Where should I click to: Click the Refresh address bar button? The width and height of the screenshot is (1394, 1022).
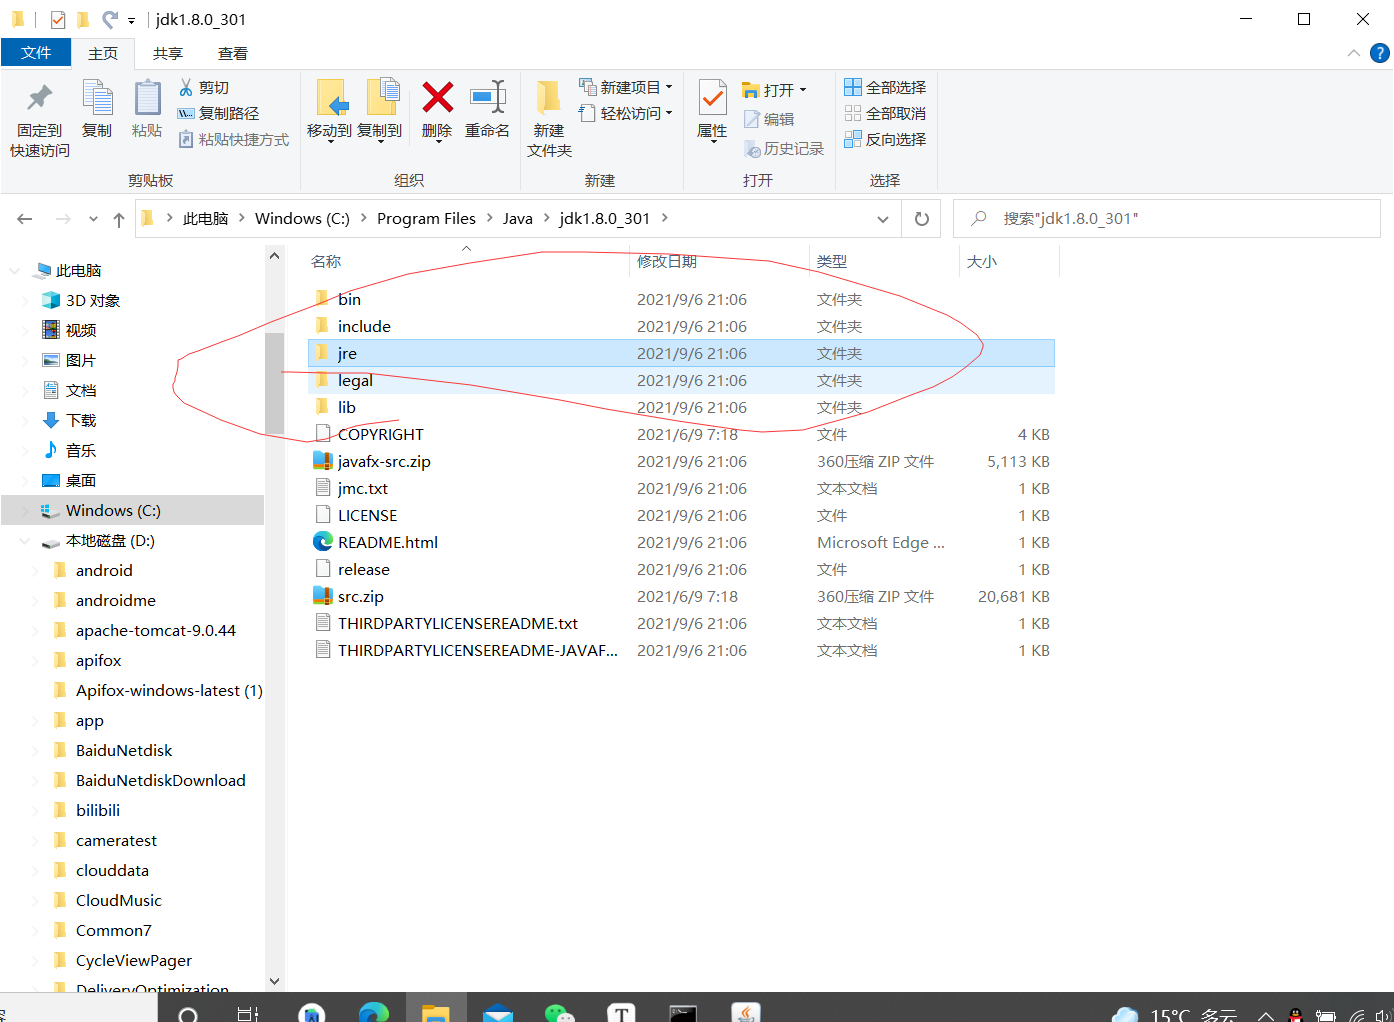pyautogui.click(x=922, y=219)
